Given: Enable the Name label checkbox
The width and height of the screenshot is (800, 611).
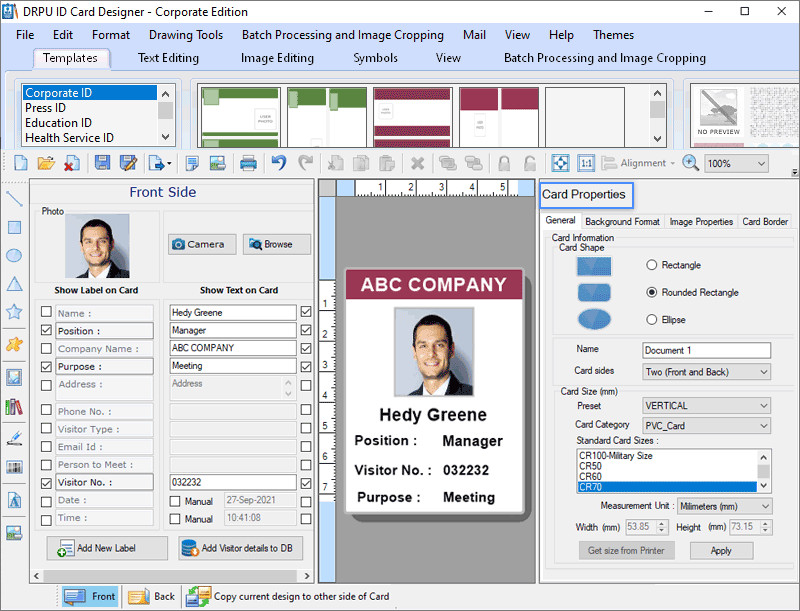Looking at the screenshot, I should pos(46,312).
